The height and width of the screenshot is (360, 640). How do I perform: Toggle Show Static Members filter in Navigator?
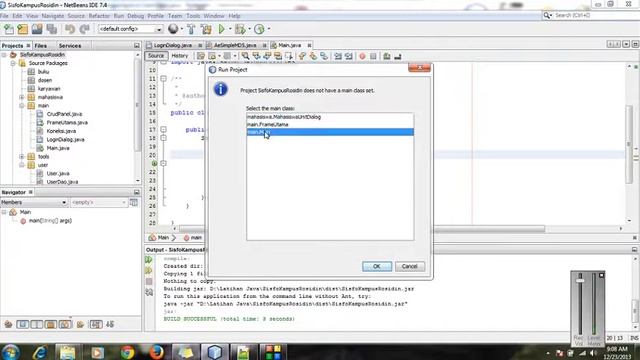[37, 324]
